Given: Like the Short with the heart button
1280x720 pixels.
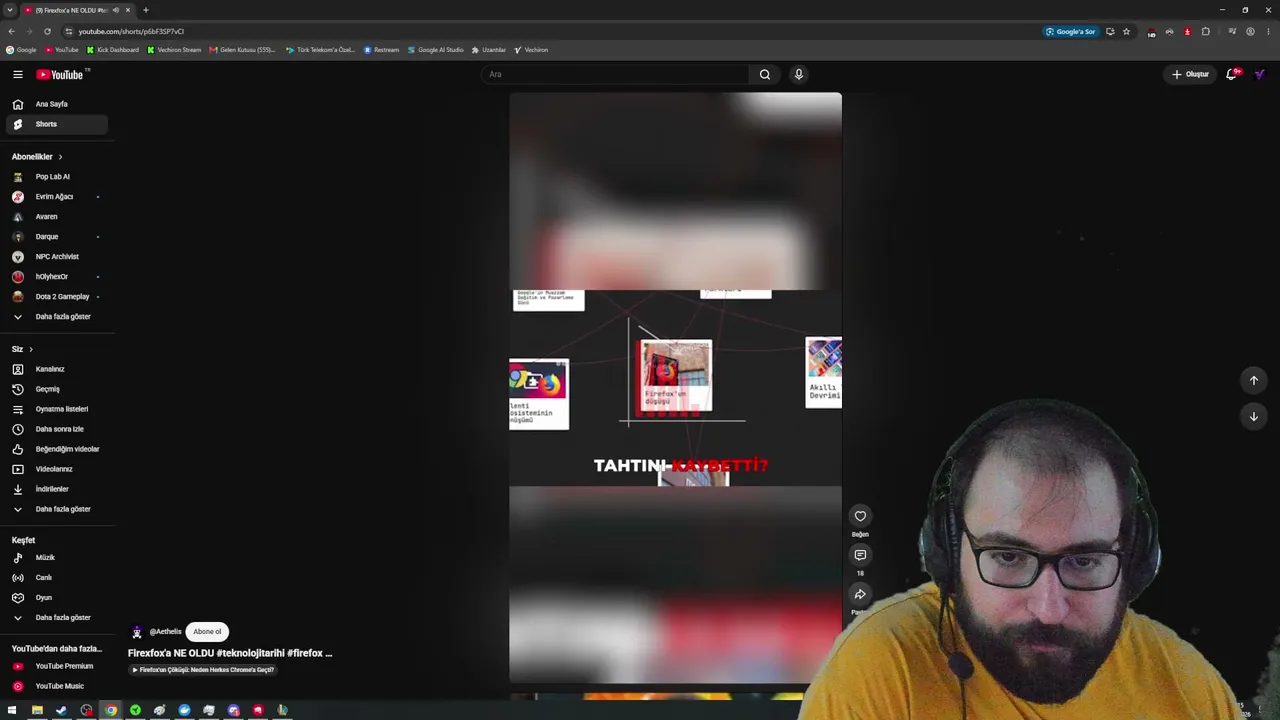Looking at the screenshot, I should (x=860, y=516).
